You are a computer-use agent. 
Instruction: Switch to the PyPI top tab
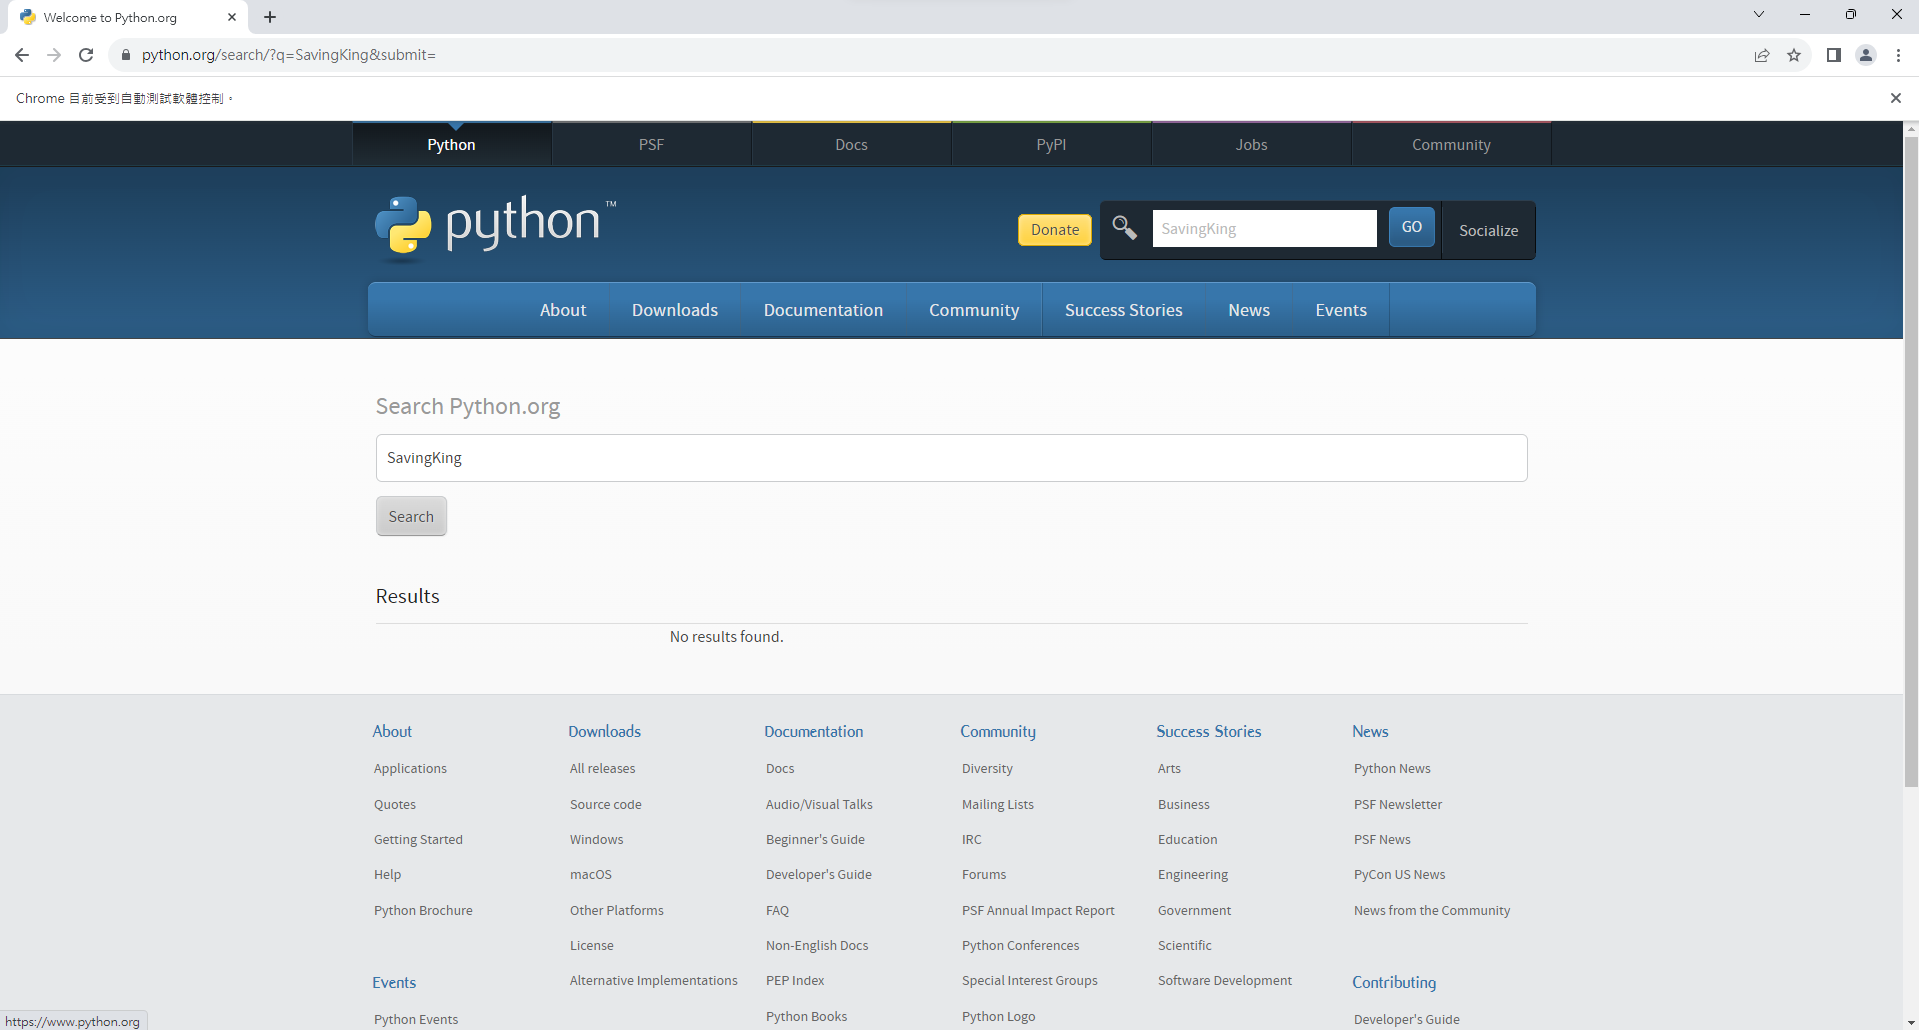click(x=1051, y=144)
